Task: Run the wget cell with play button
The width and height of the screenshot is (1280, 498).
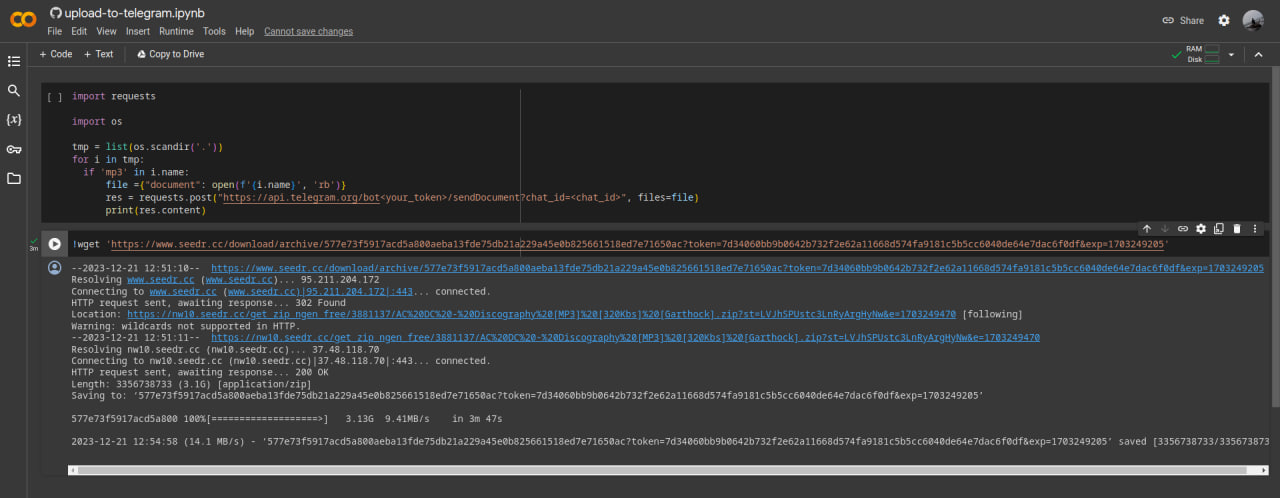Action: pyautogui.click(x=54, y=243)
